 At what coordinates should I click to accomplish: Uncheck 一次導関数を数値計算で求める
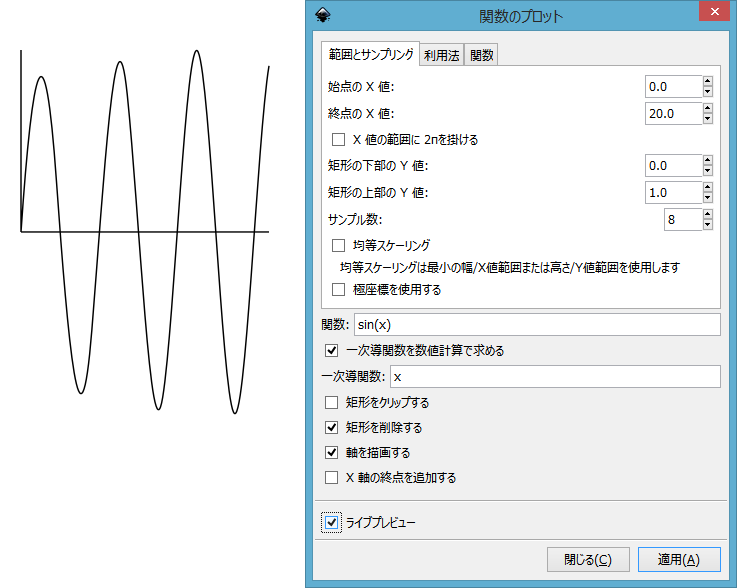click(x=331, y=351)
